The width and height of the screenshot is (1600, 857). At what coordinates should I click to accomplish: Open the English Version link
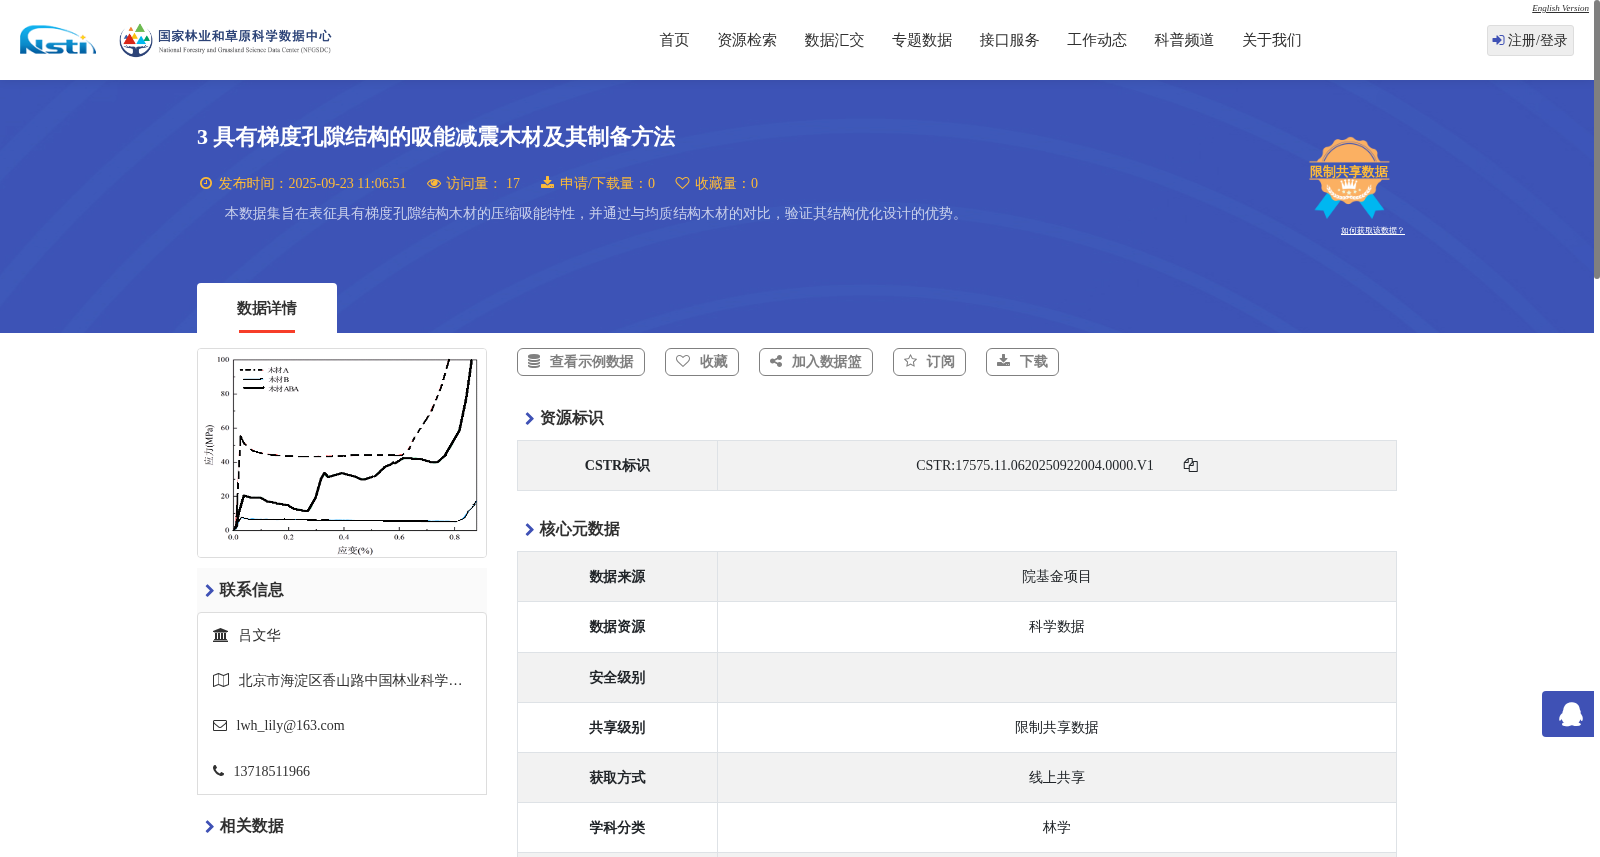click(x=1560, y=8)
